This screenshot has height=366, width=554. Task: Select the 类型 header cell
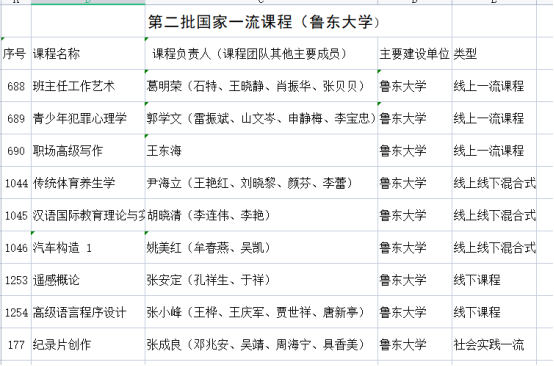[494, 54]
